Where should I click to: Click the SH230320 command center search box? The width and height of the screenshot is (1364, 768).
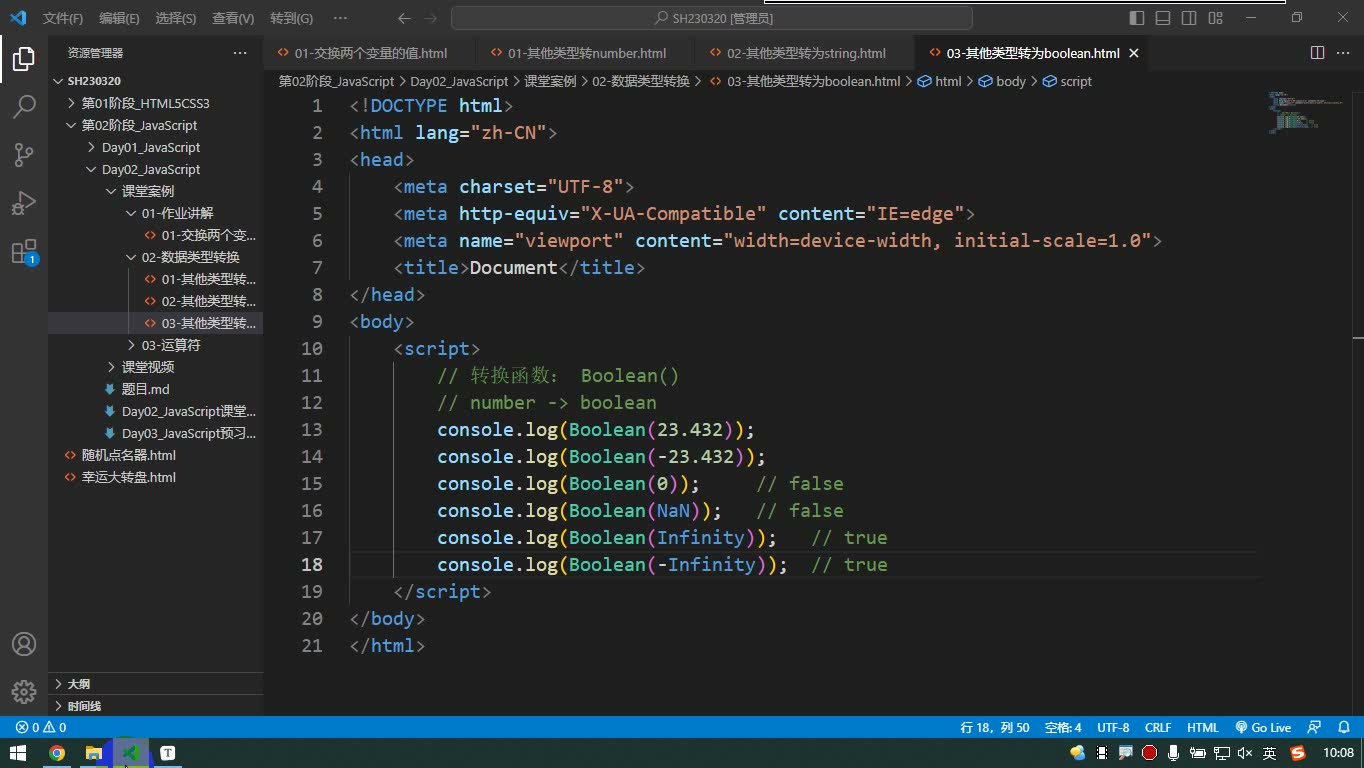[x=712, y=18]
